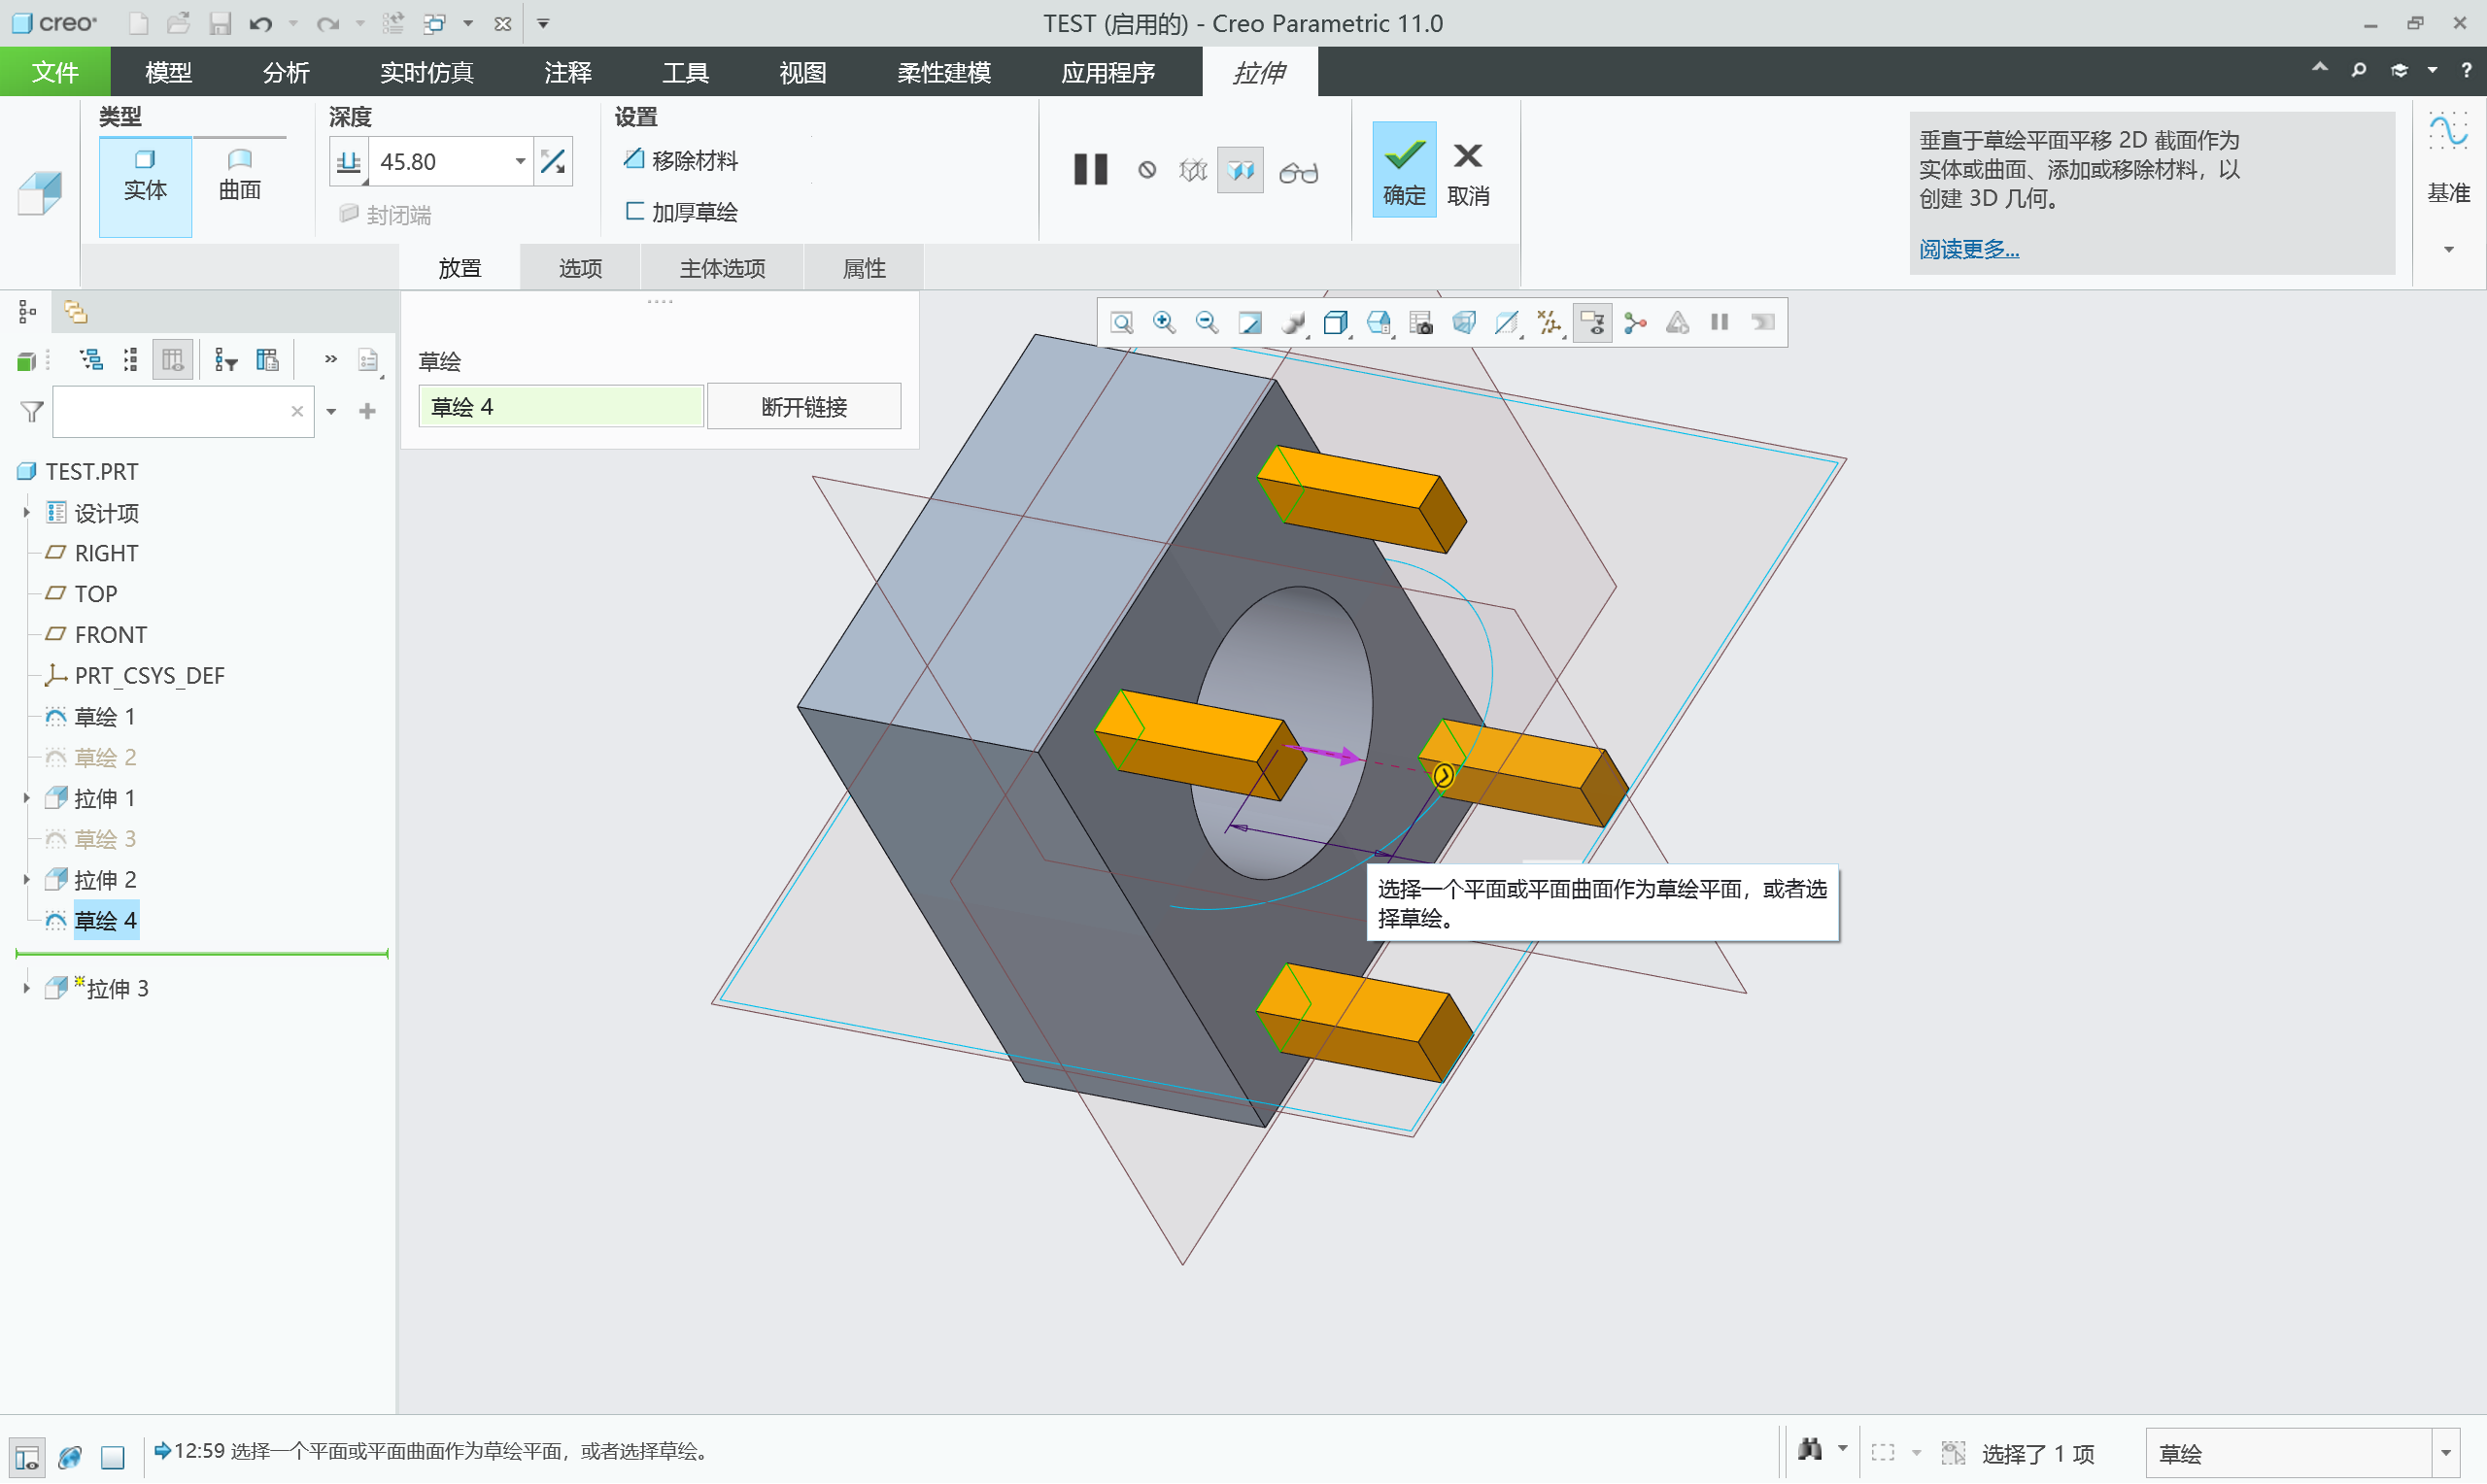2487x1484 pixels.
Task: Click the undo arrow in quick access toolbar
Action: click(x=260, y=23)
